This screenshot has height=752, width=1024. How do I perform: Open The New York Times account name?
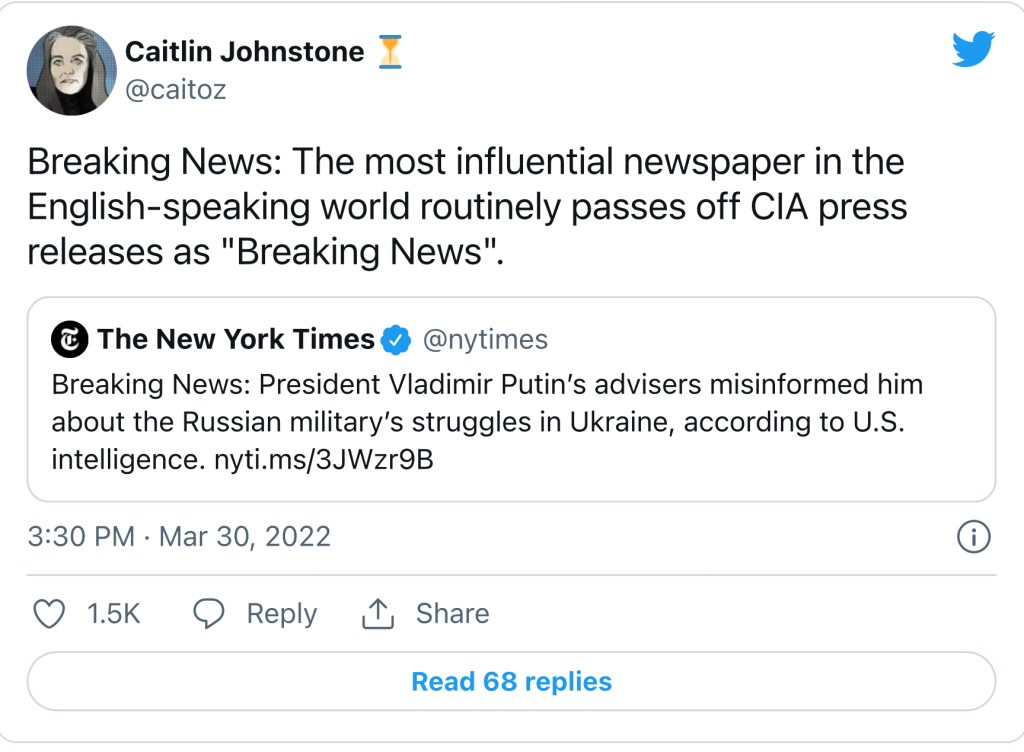click(236, 340)
